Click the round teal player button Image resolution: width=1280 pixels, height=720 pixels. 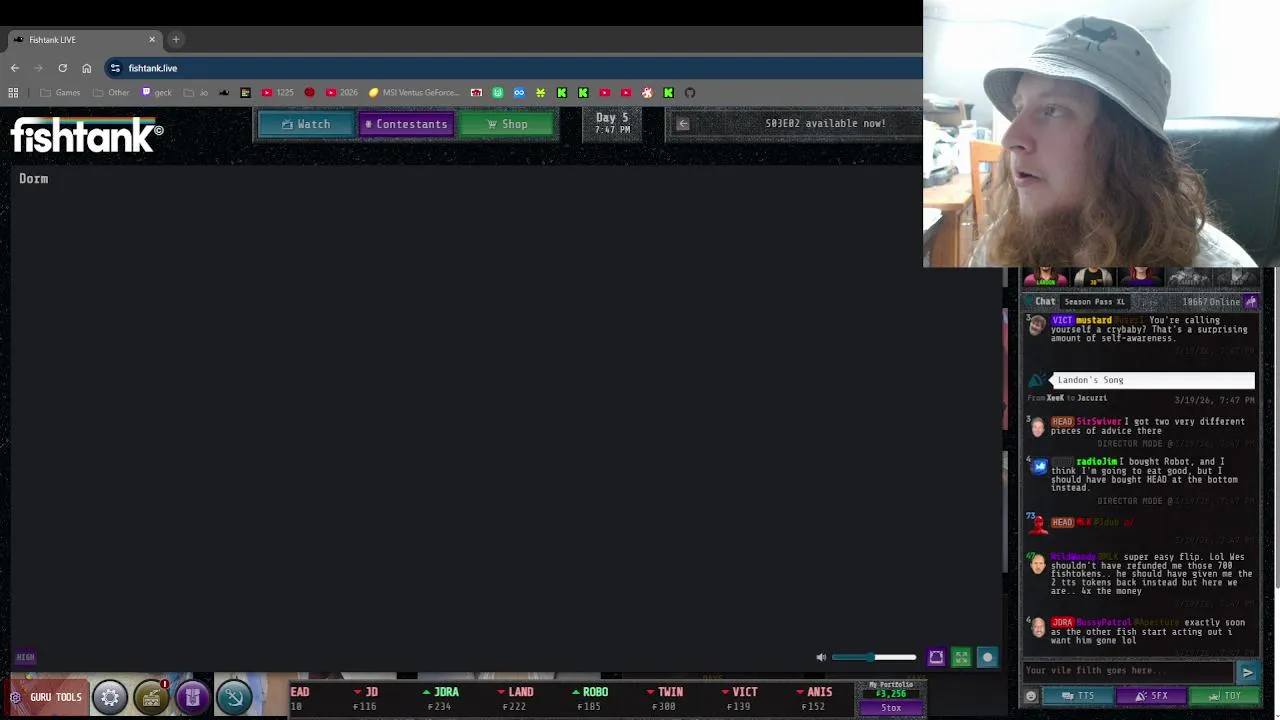pos(987,657)
